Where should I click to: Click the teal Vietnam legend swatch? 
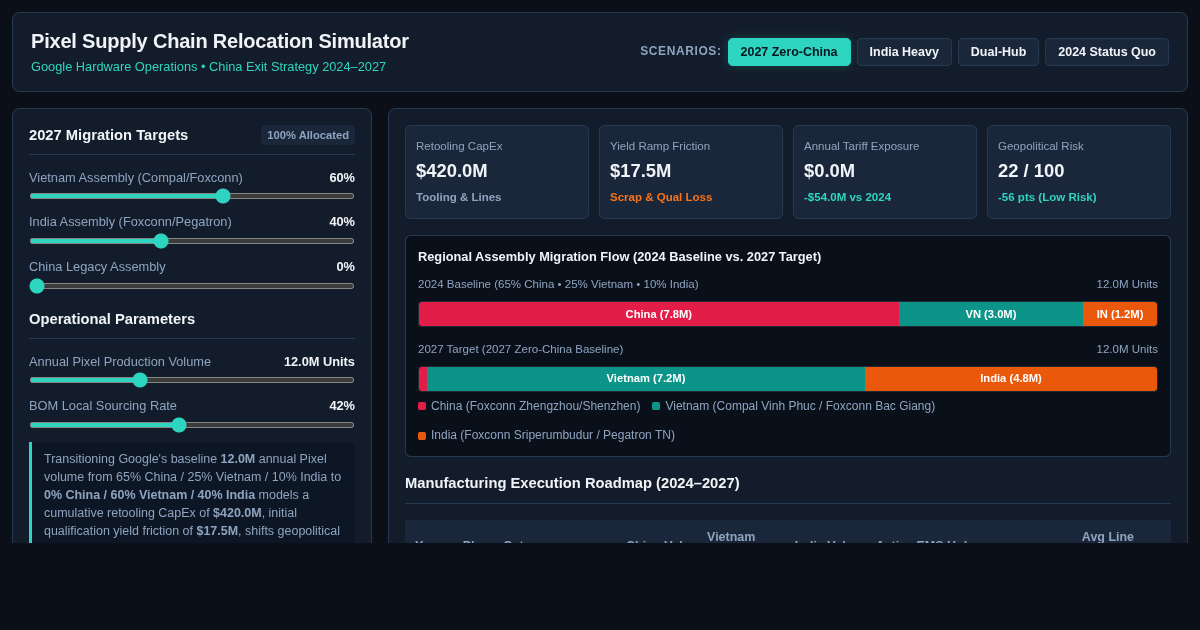656,406
